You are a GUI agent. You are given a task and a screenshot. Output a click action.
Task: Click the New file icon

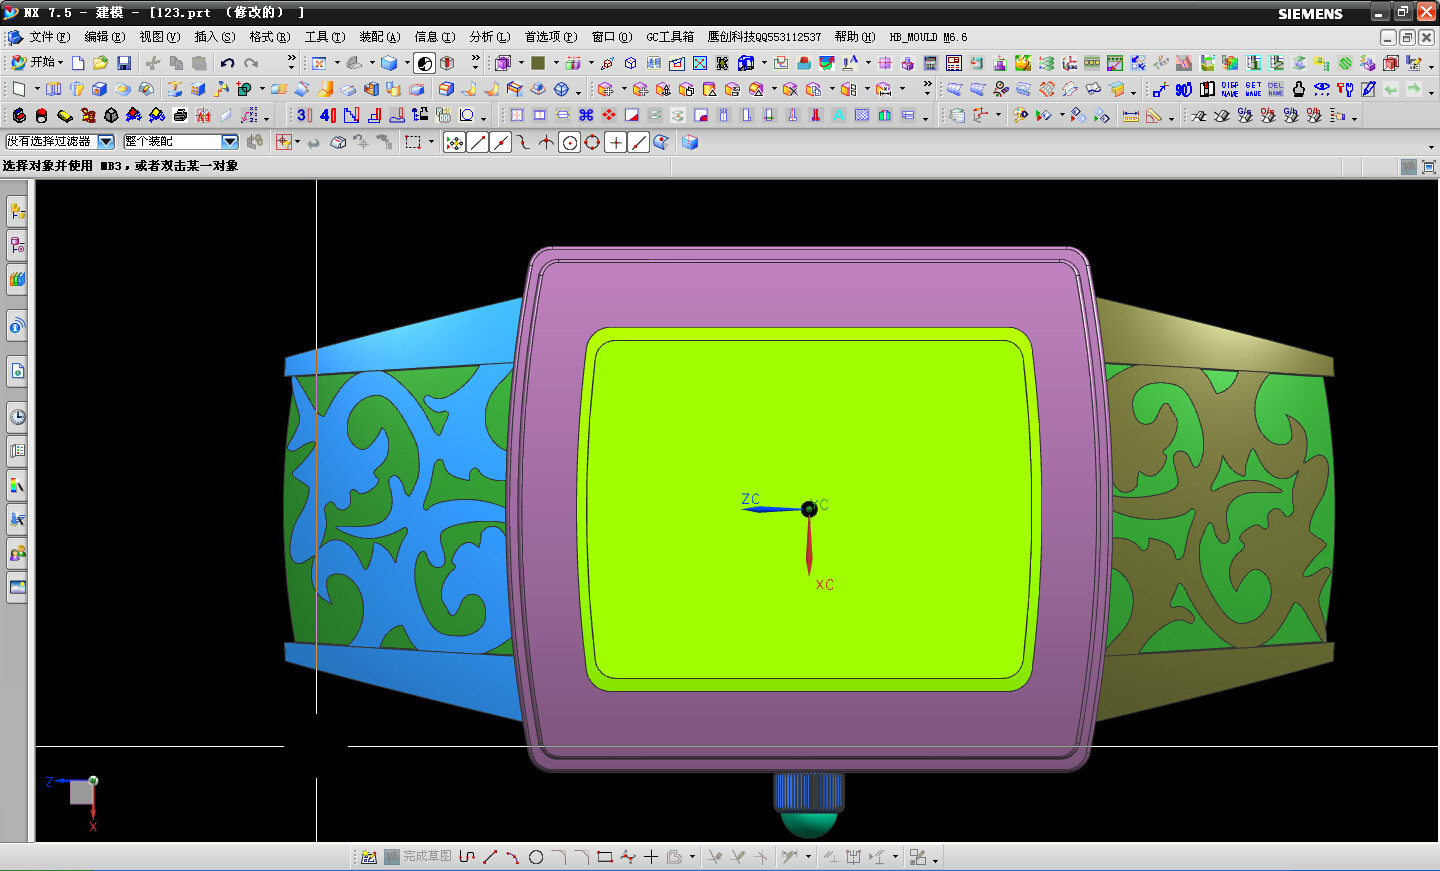pos(78,63)
